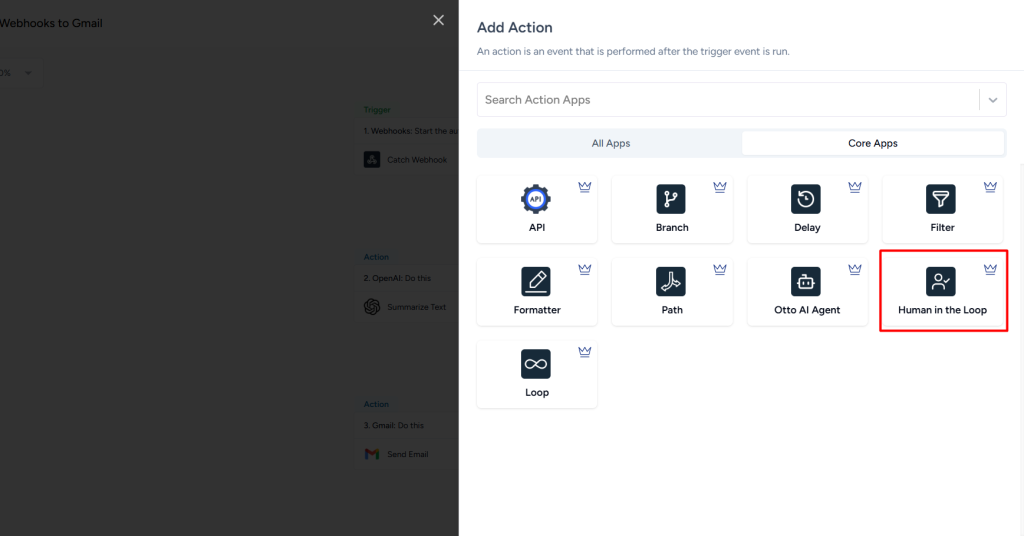This screenshot has width=1024, height=536.
Task: Expand the Search Action Apps dropdown arrow
Action: tap(992, 100)
